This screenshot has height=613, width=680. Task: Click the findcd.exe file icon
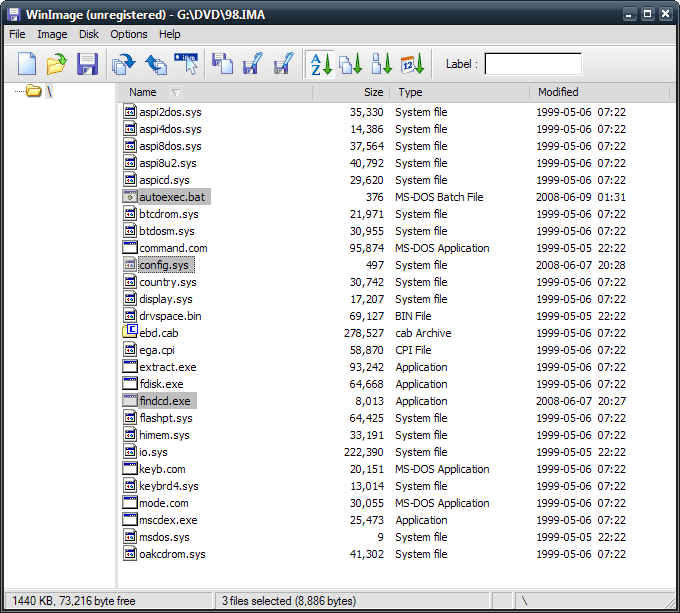coord(130,400)
